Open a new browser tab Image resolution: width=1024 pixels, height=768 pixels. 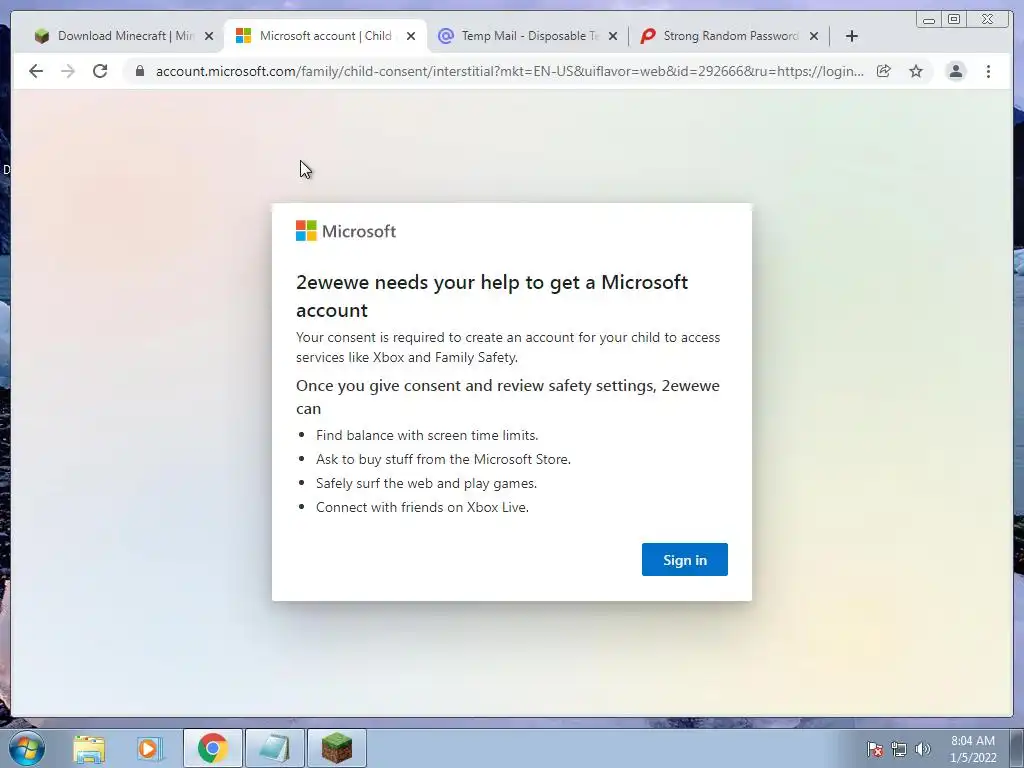click(852, 36)
